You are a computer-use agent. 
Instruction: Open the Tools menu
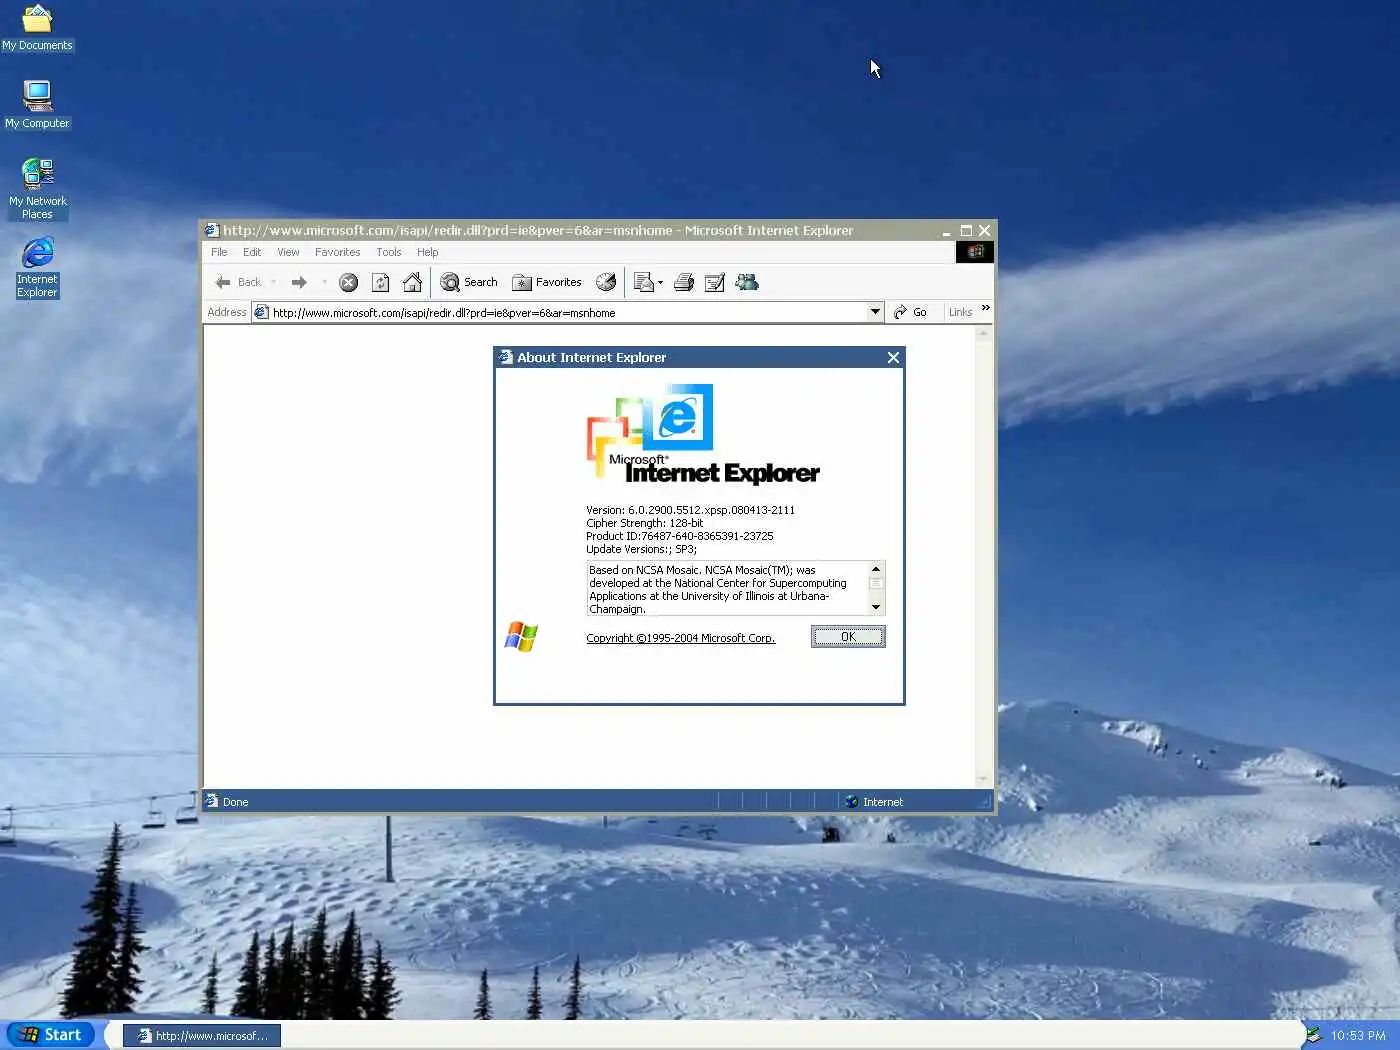(389, 252)
